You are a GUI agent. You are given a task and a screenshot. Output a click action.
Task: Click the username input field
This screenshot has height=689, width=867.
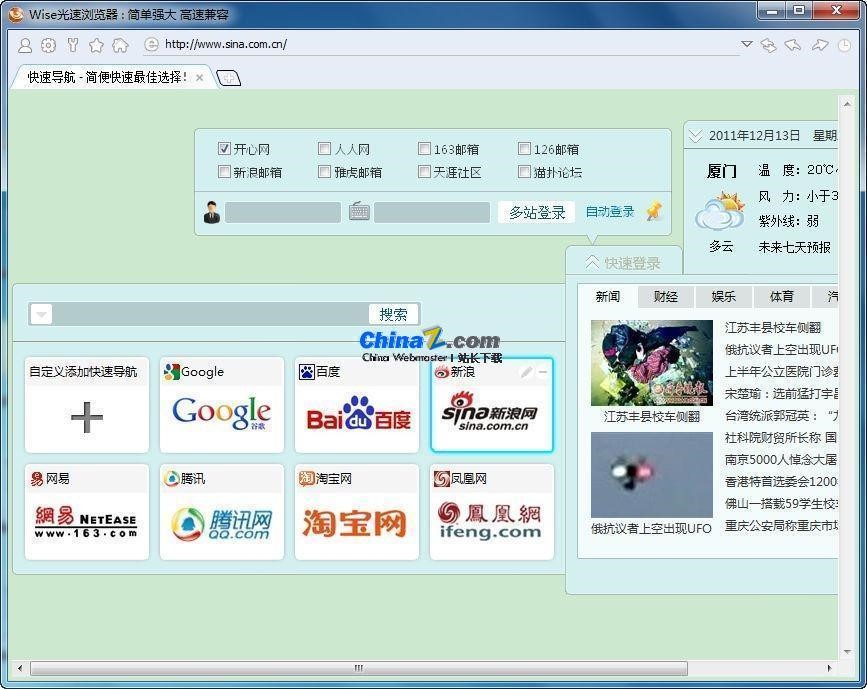pos(283,212)
